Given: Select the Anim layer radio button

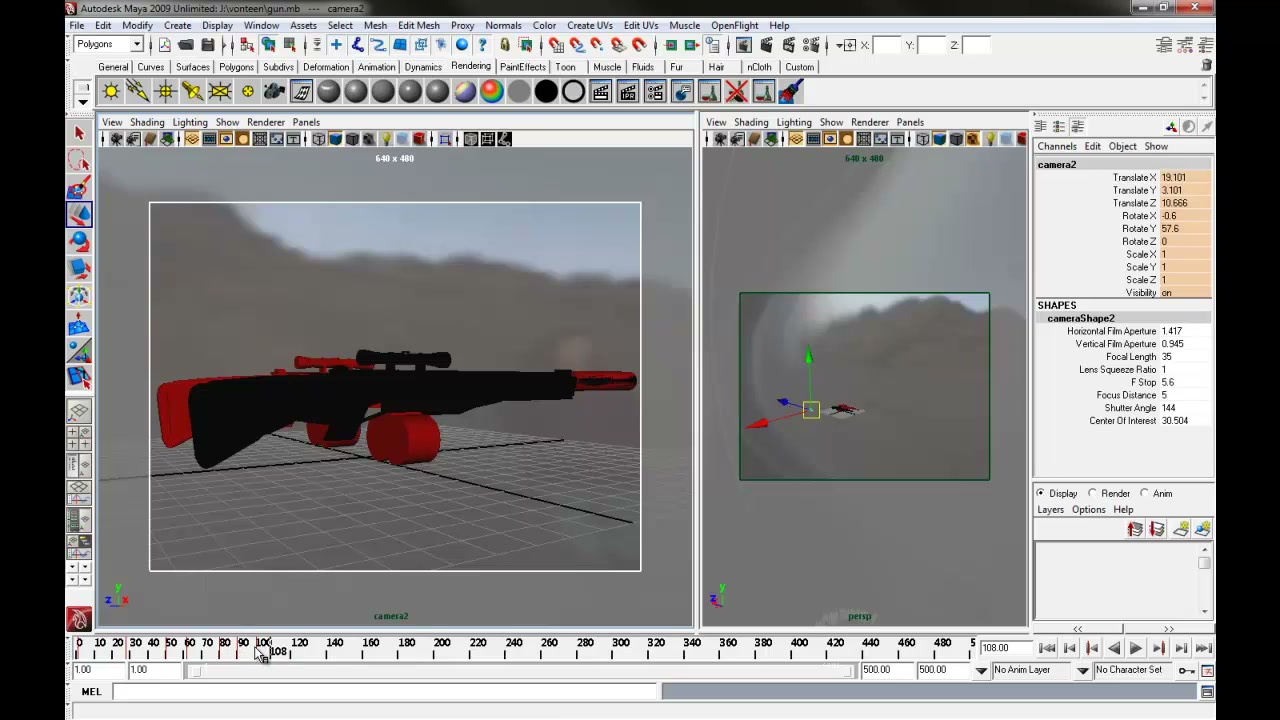Looking at the screenshot, I should pos(1145,493).
